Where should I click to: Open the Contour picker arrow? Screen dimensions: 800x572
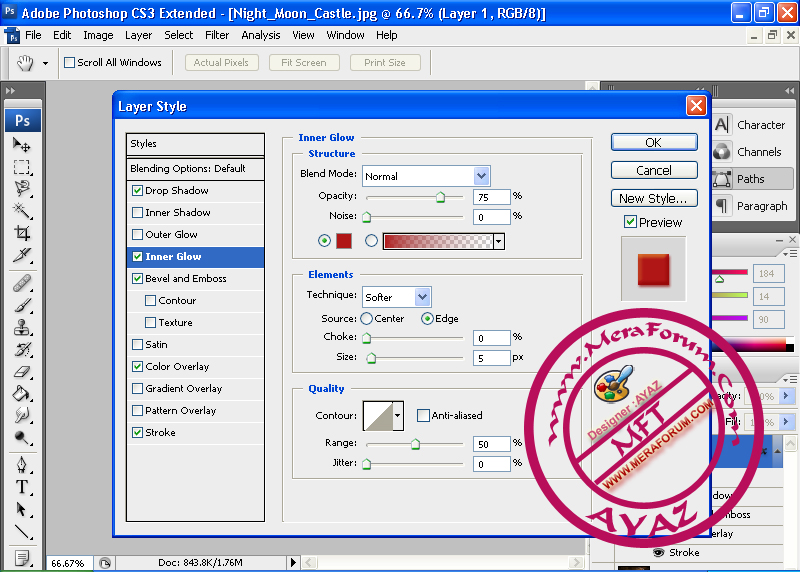(x=397, y=415)
